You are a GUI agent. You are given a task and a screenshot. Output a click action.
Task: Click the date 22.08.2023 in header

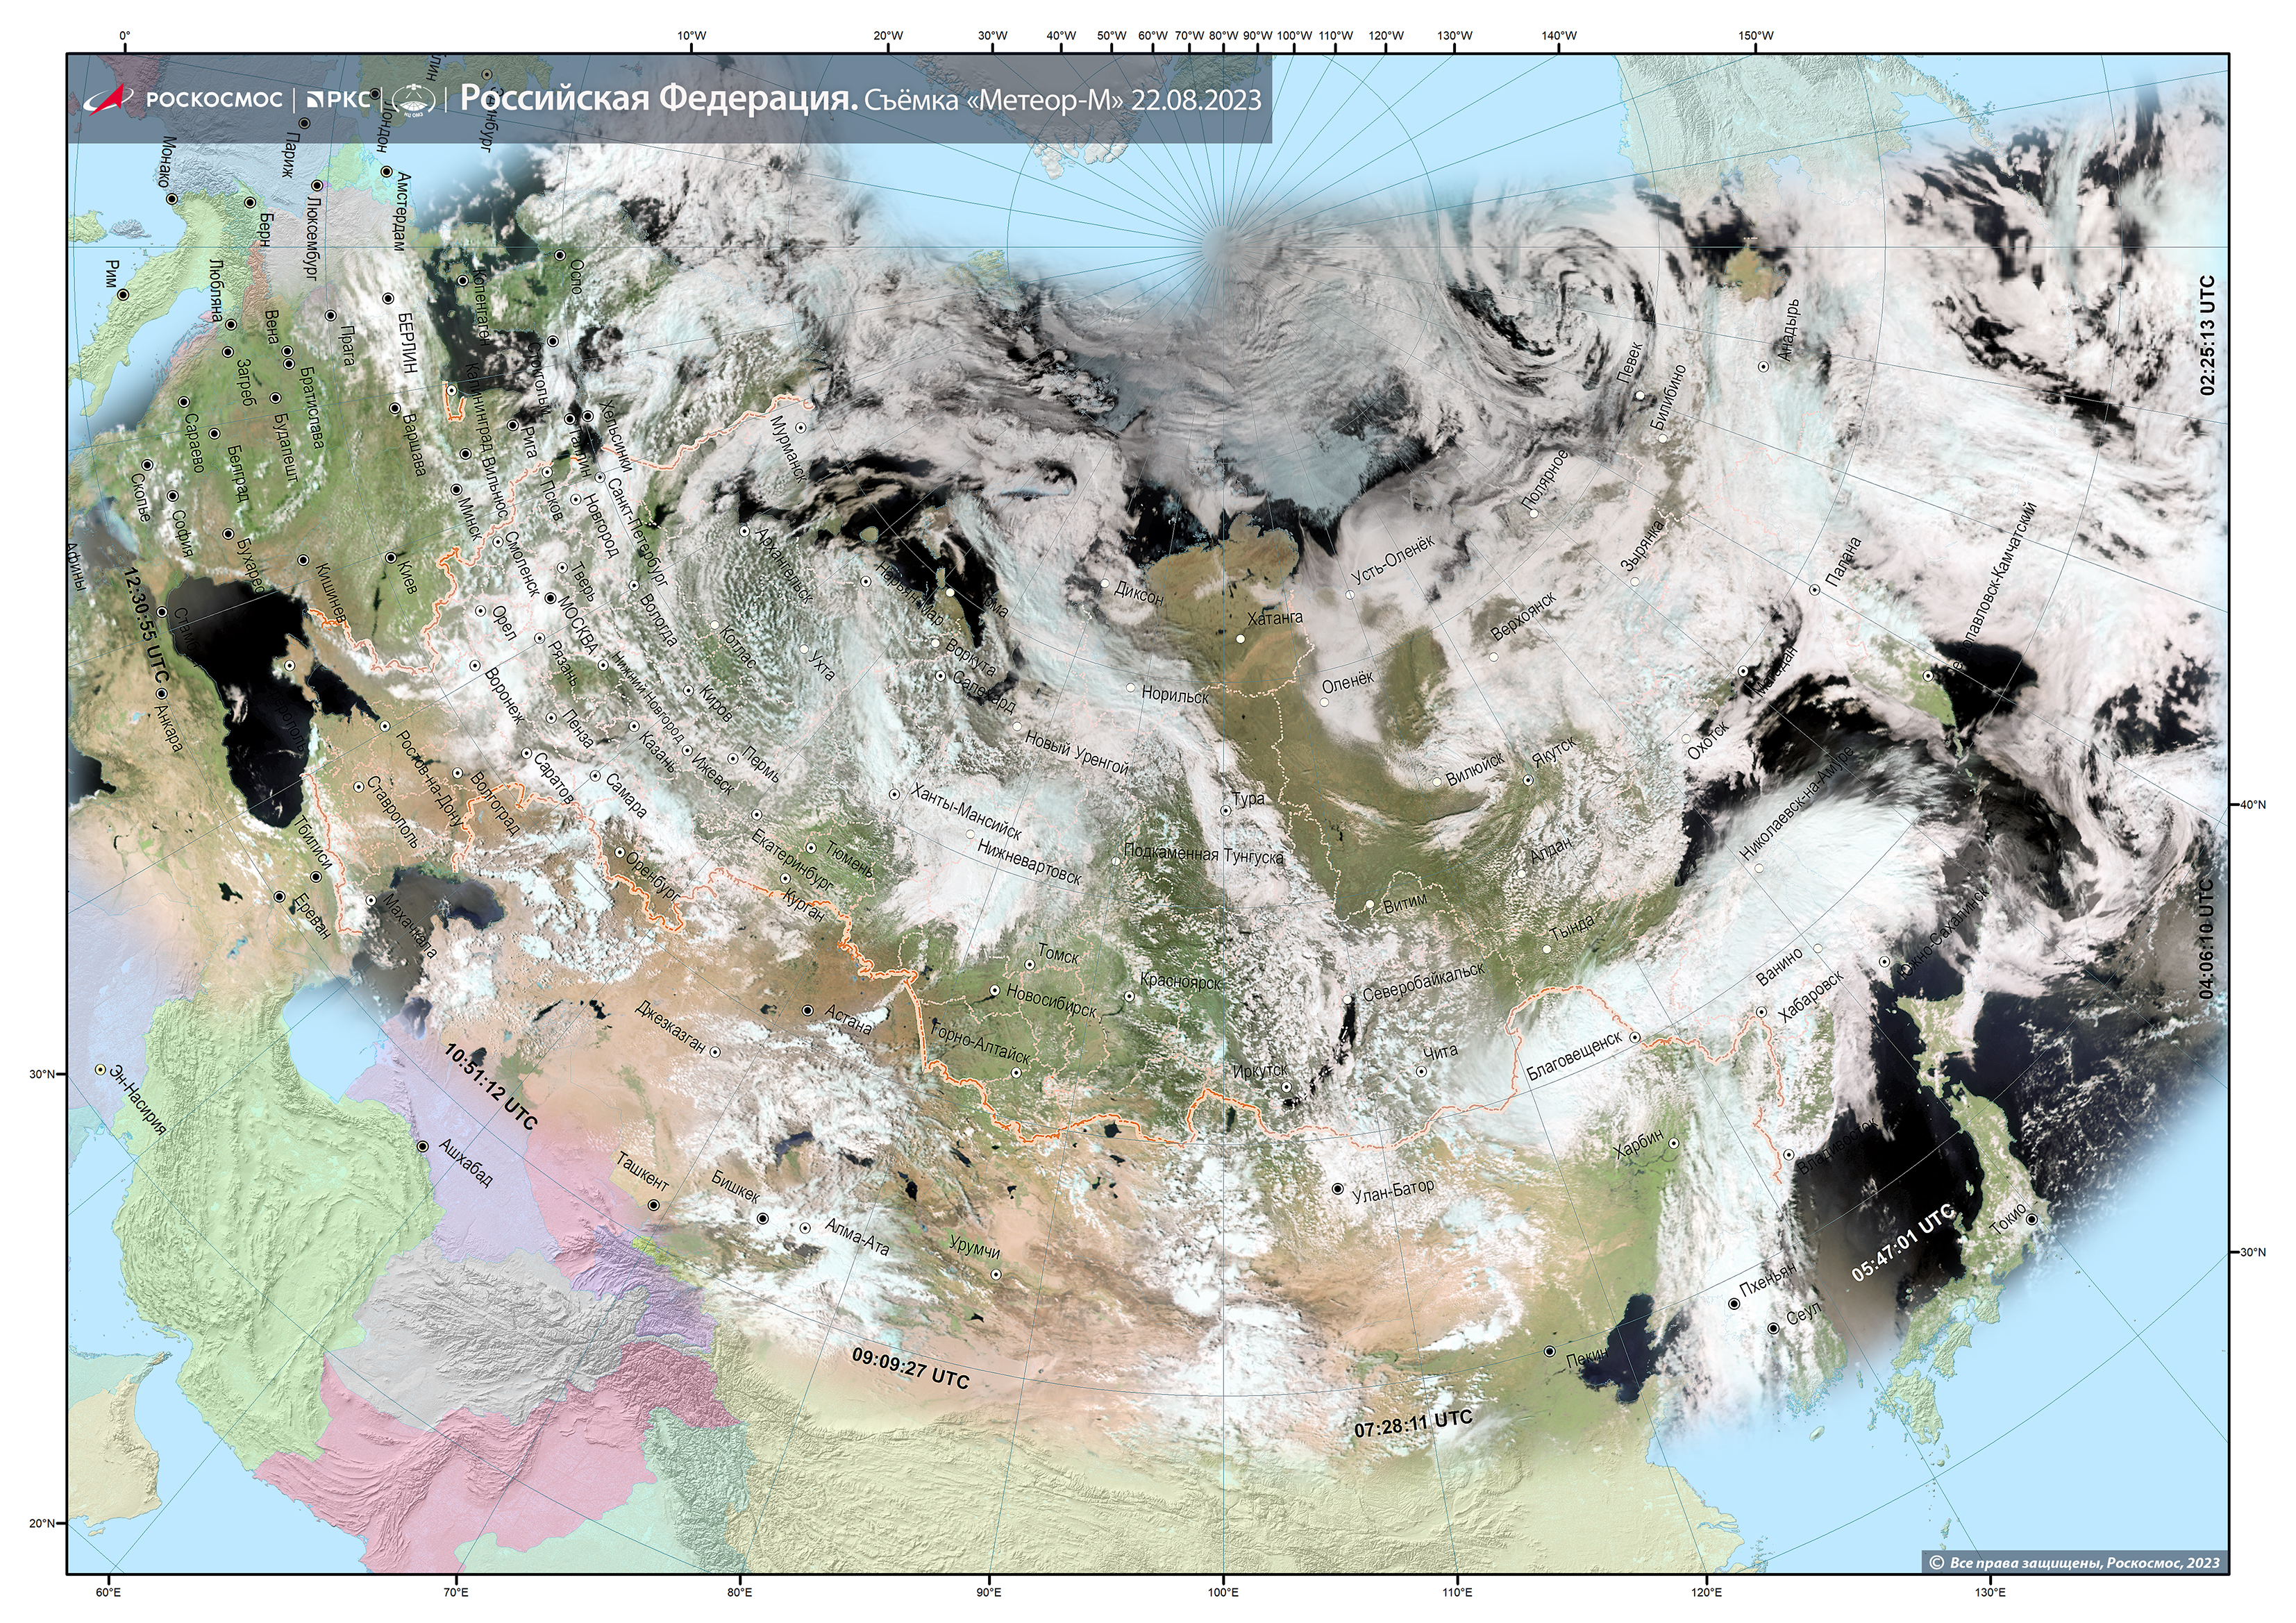tap(1196, 100)
